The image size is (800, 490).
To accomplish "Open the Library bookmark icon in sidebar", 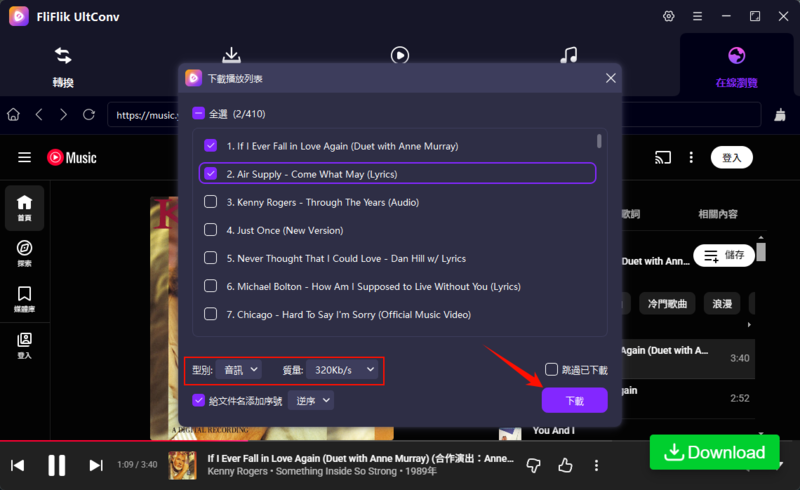I will (x=24, y=298).
